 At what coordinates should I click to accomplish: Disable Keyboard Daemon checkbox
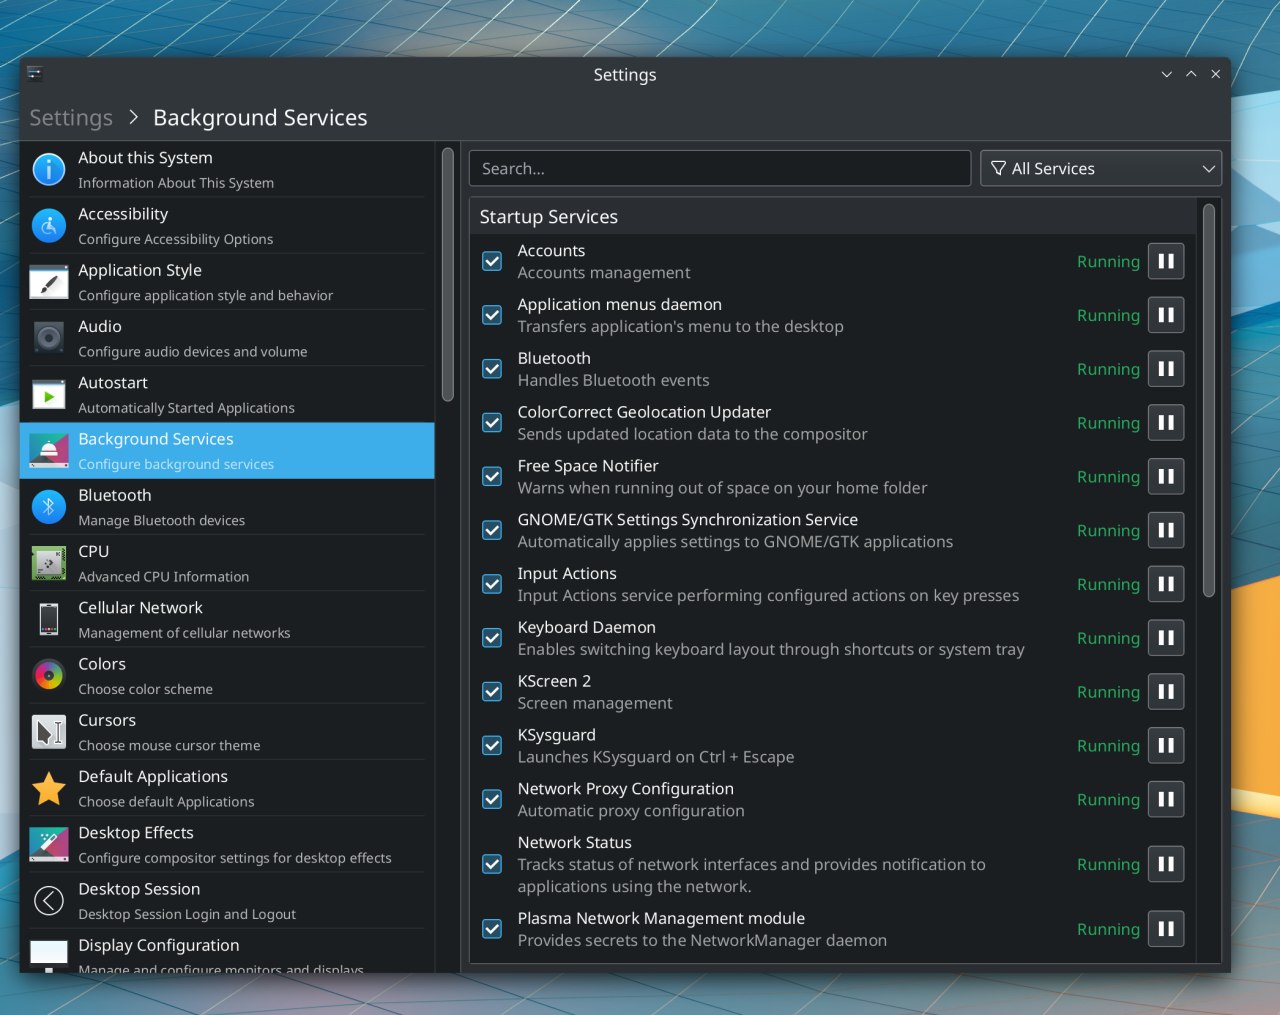point(492,638)
